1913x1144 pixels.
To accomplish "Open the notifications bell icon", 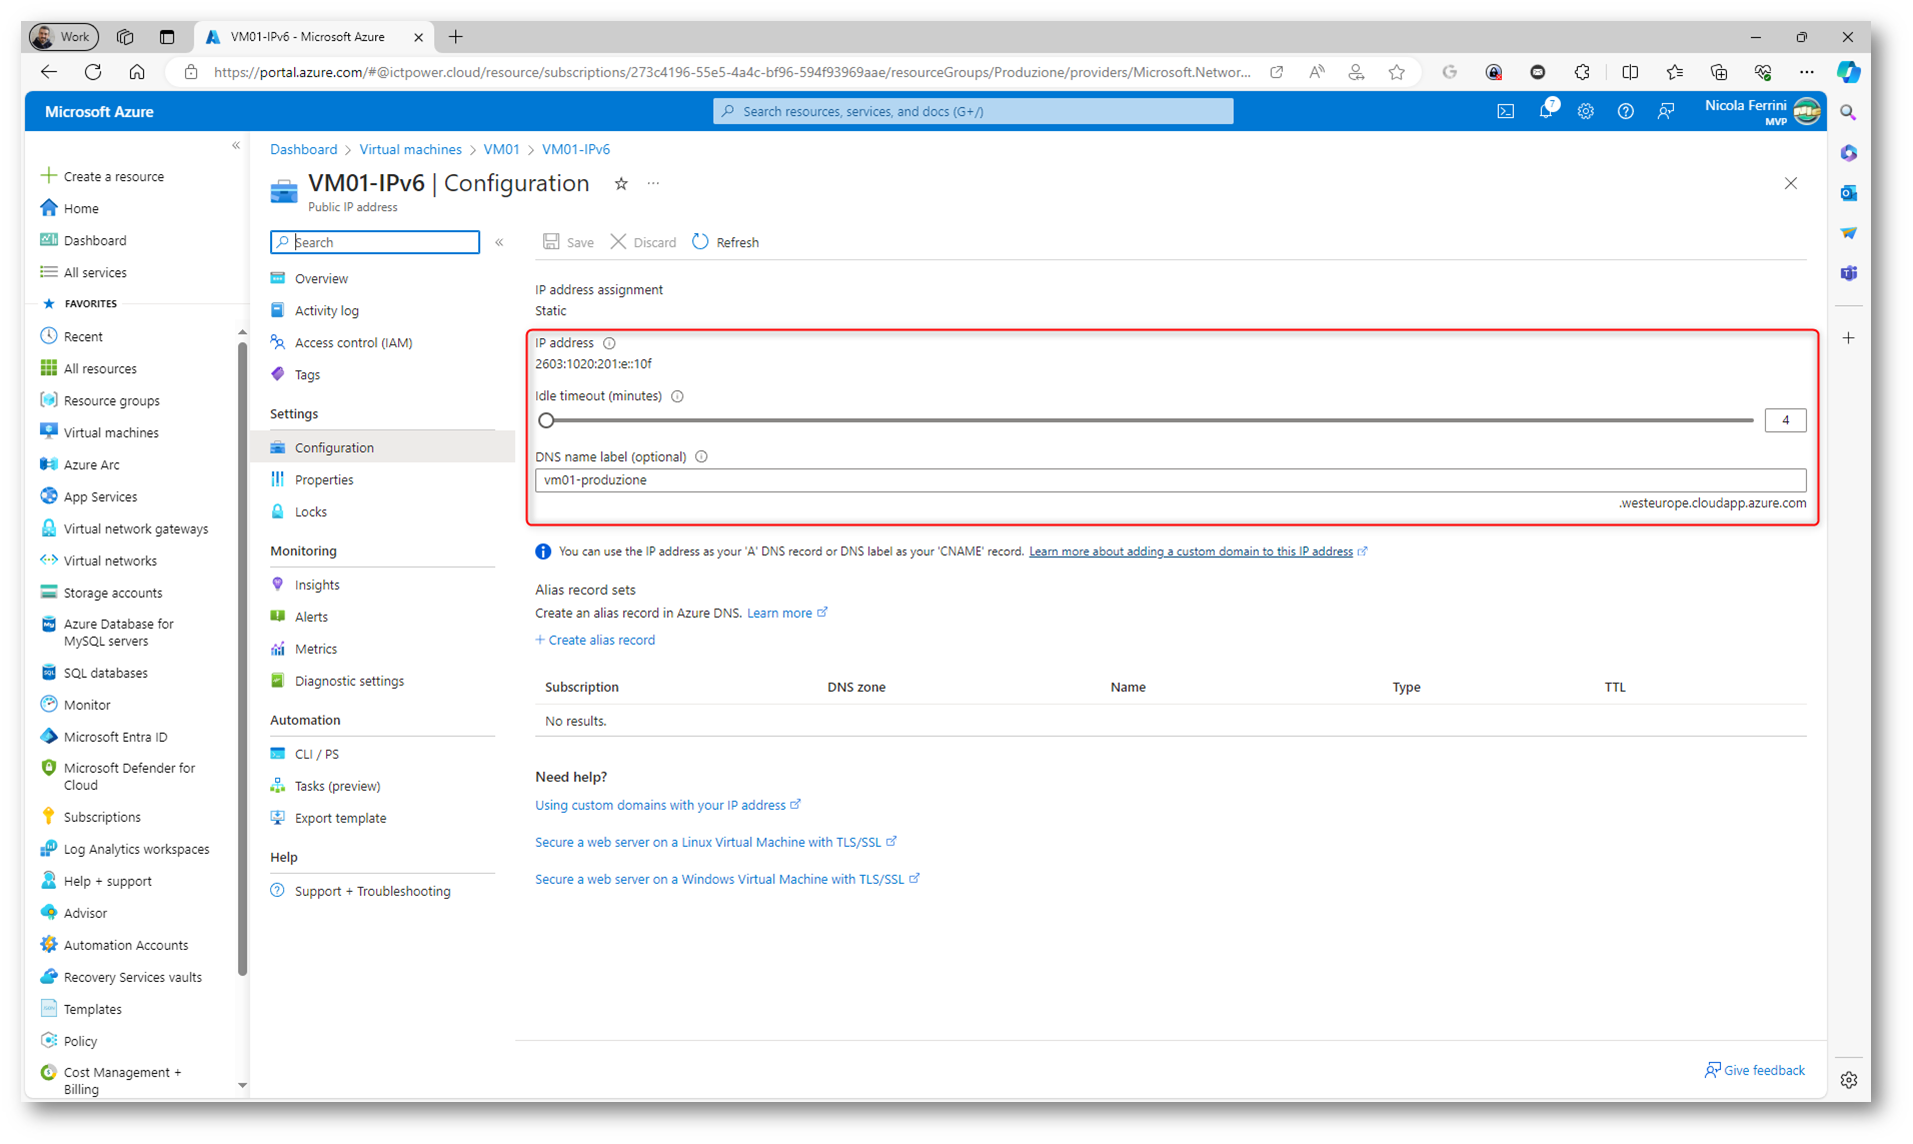I will click(x=1546, y=110).
